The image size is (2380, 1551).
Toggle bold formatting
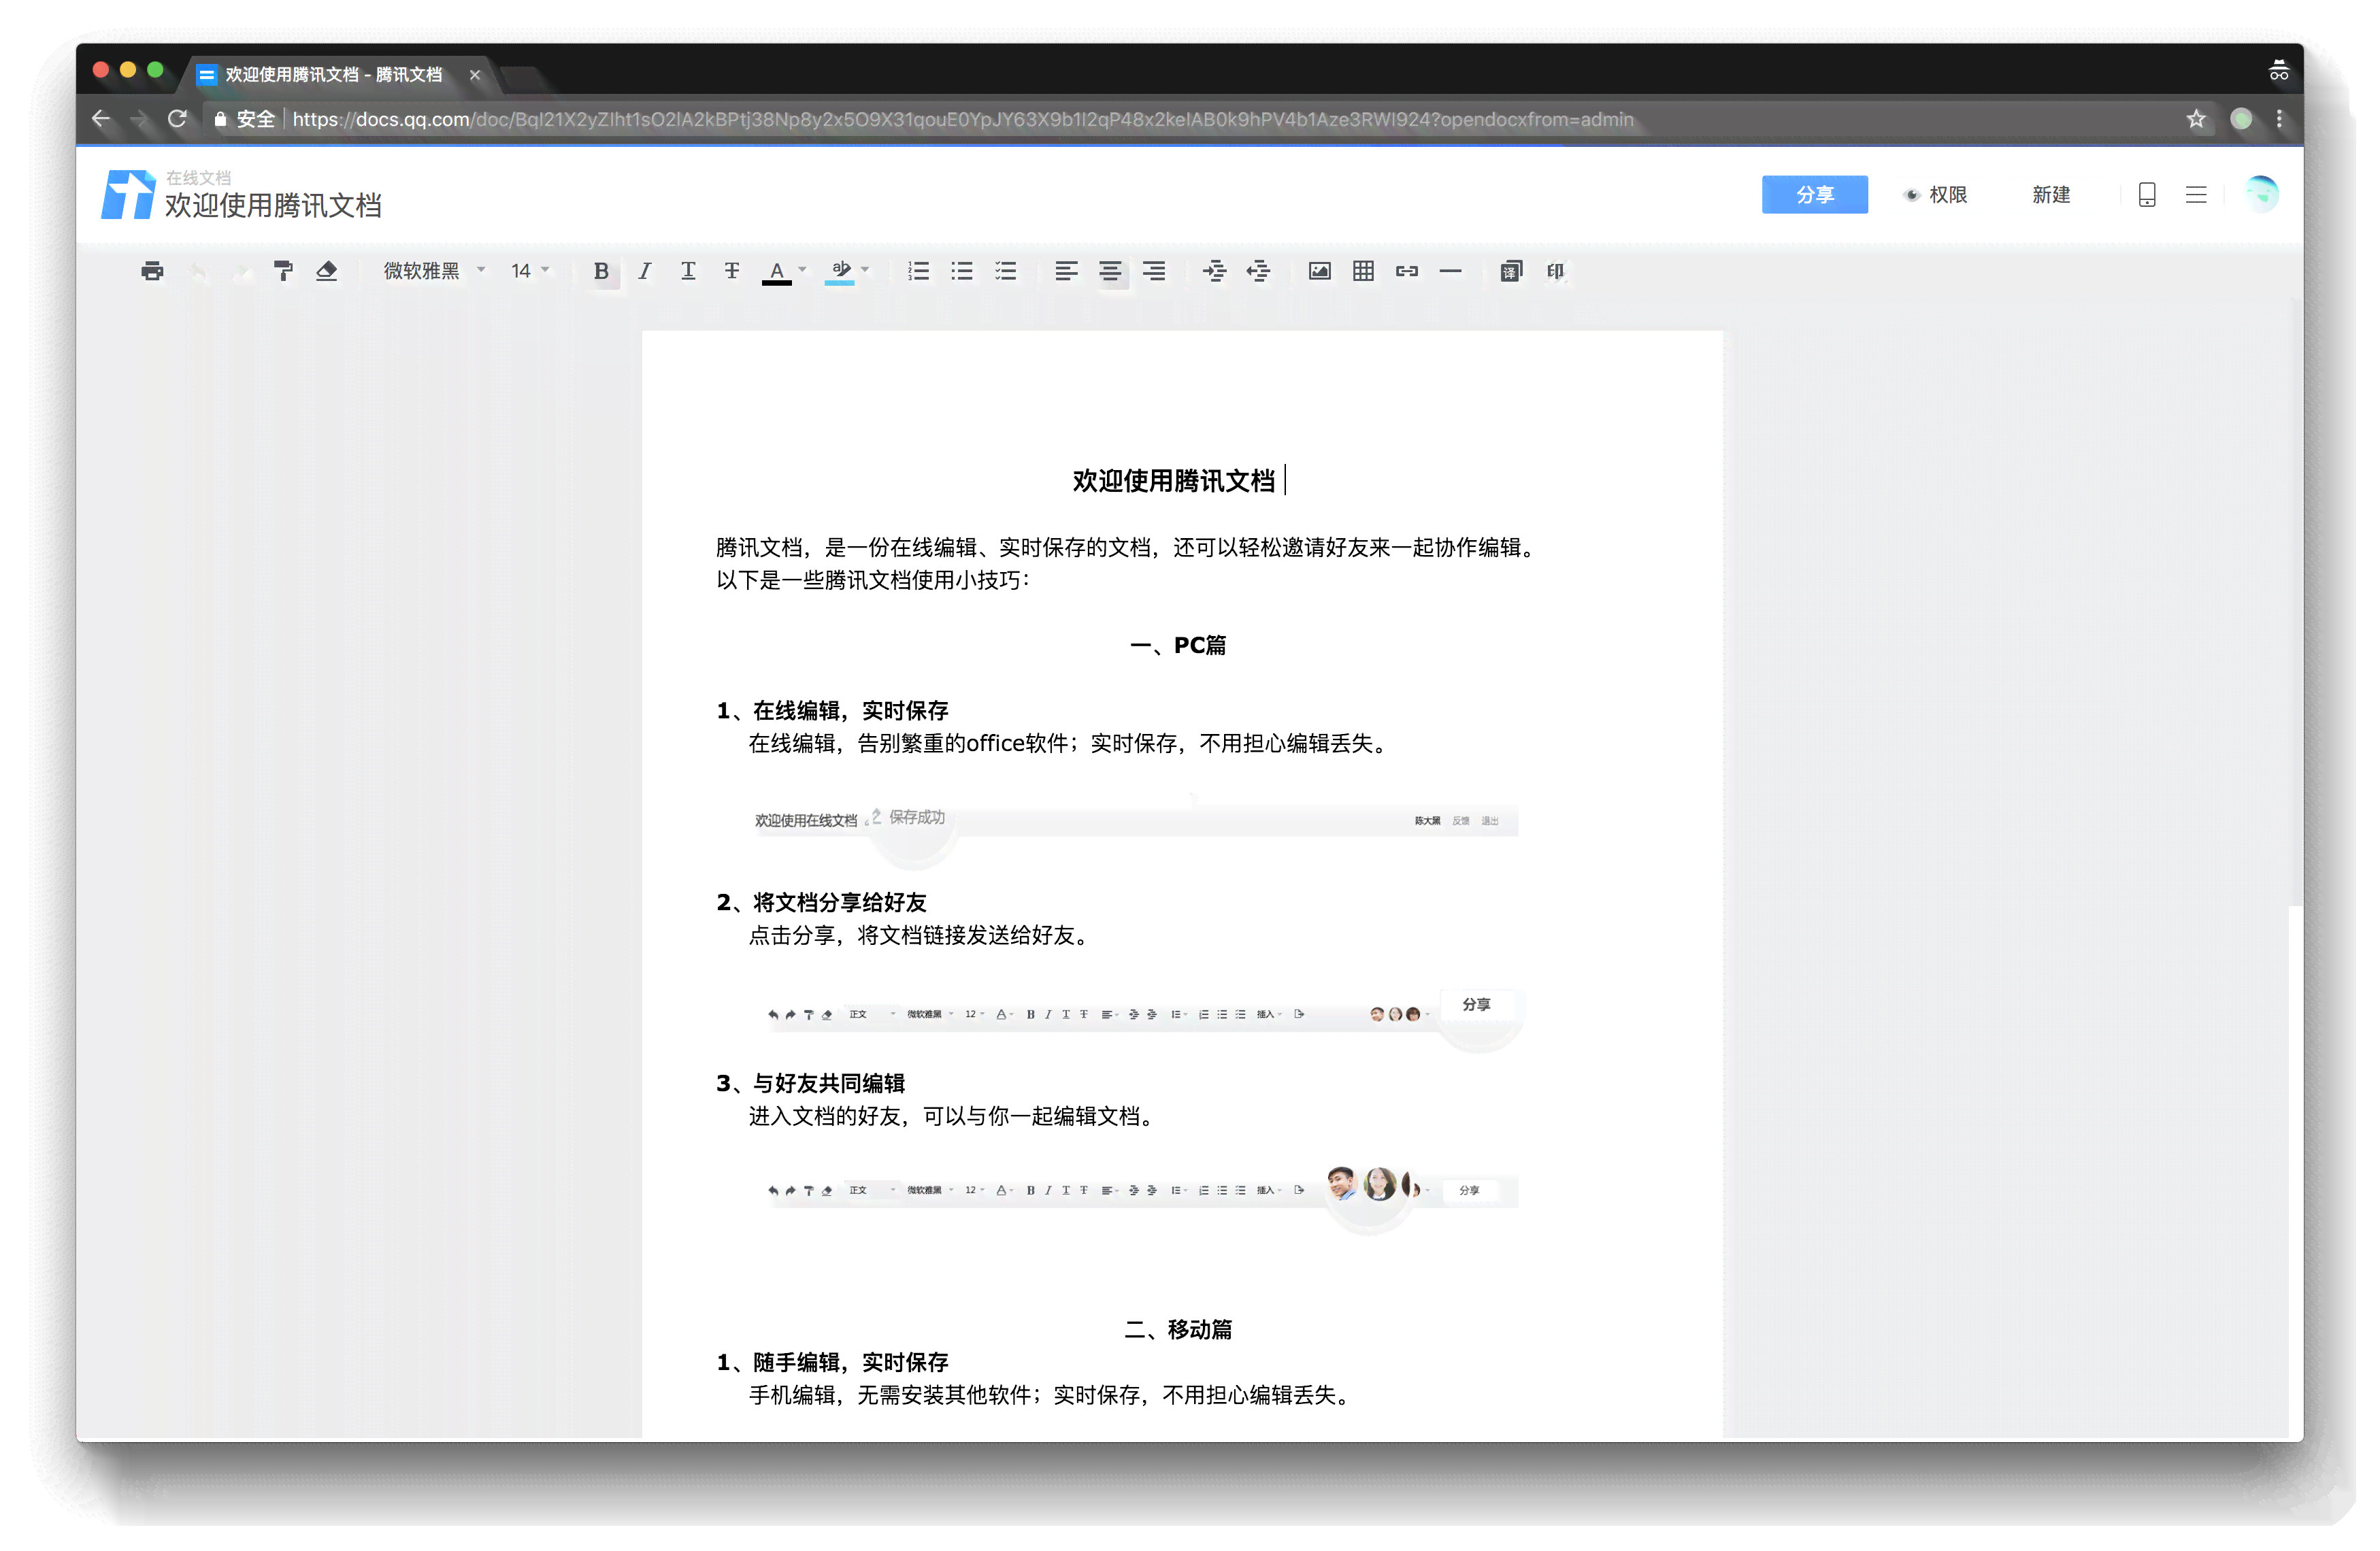click(601, 271)
